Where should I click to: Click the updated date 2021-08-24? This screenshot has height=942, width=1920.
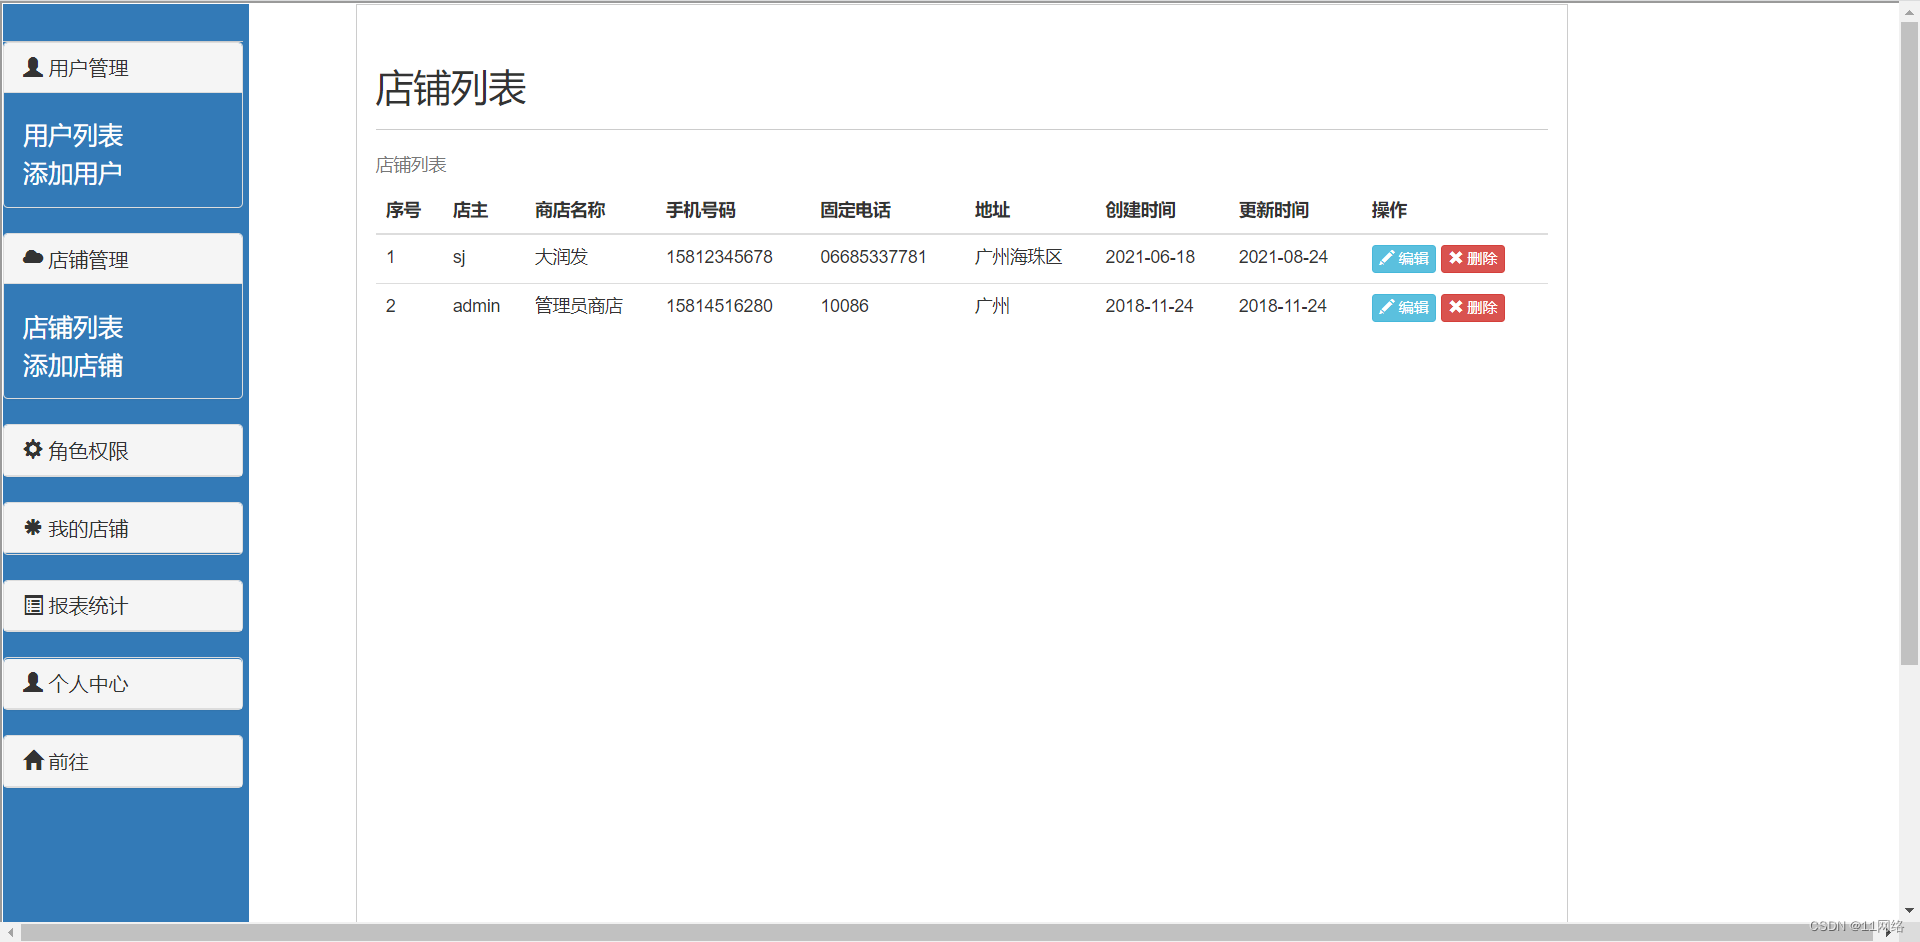click(x=1283, y=257)
